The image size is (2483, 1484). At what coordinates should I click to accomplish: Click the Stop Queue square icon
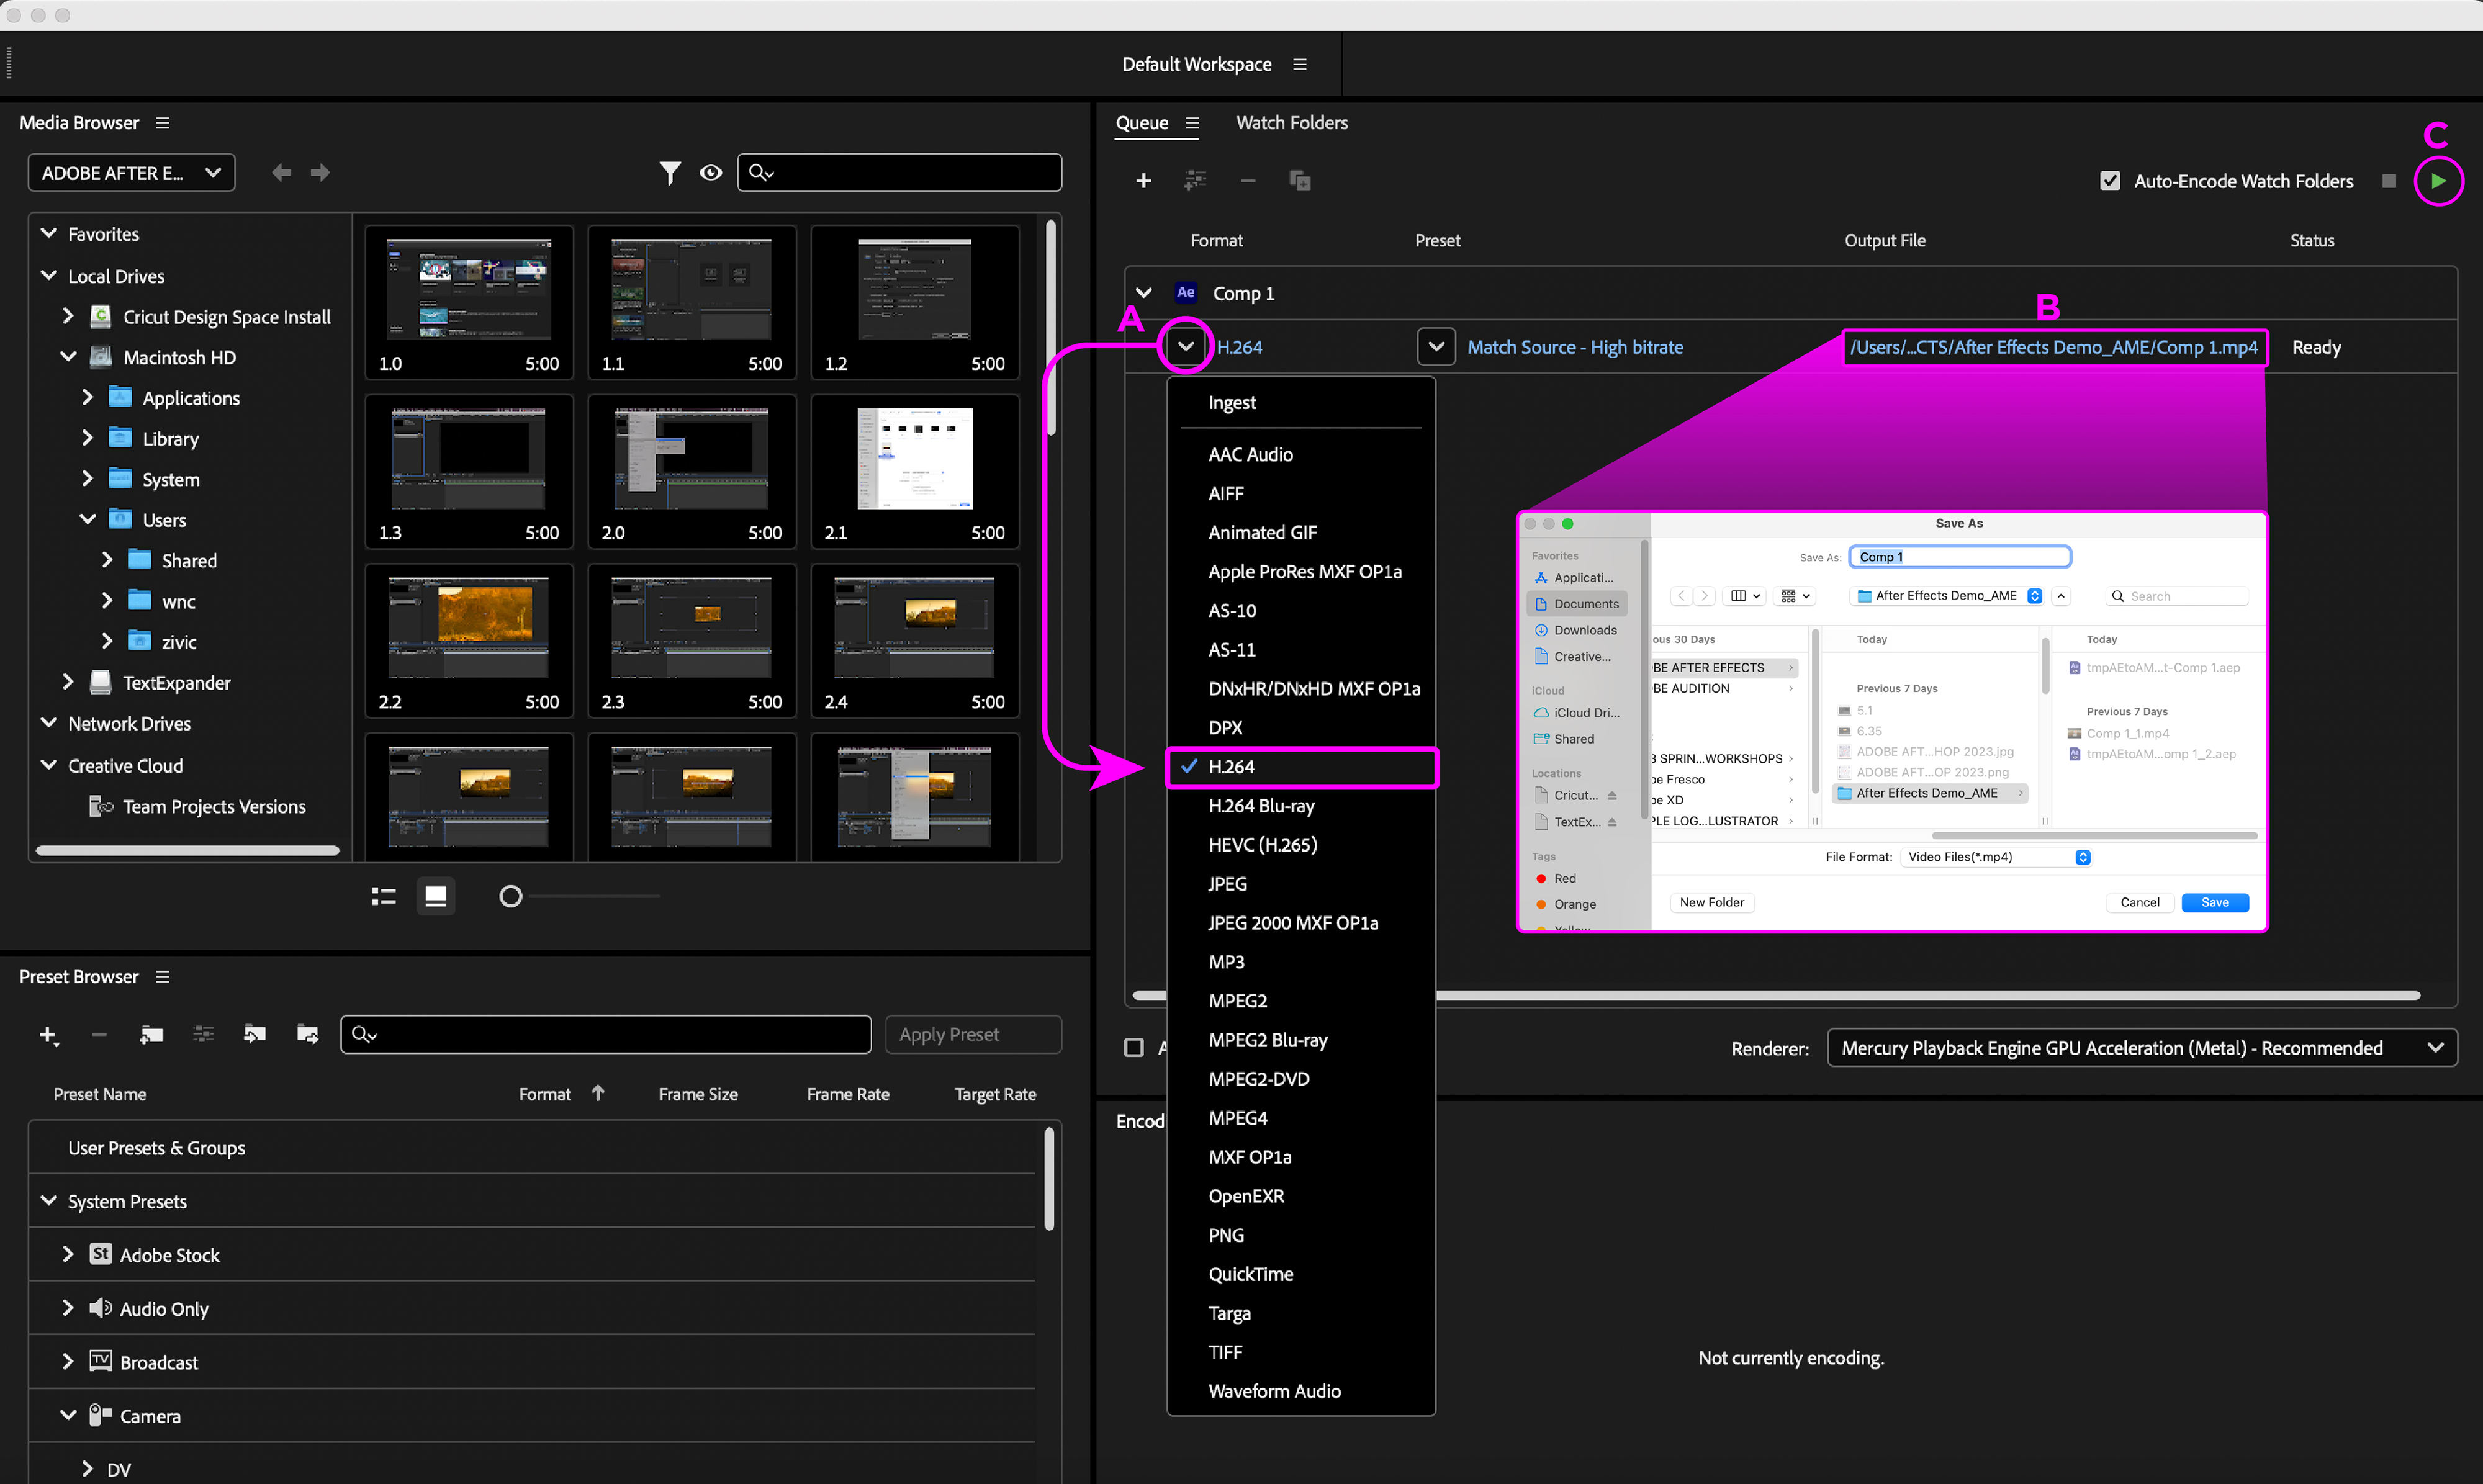point(2388,181)
